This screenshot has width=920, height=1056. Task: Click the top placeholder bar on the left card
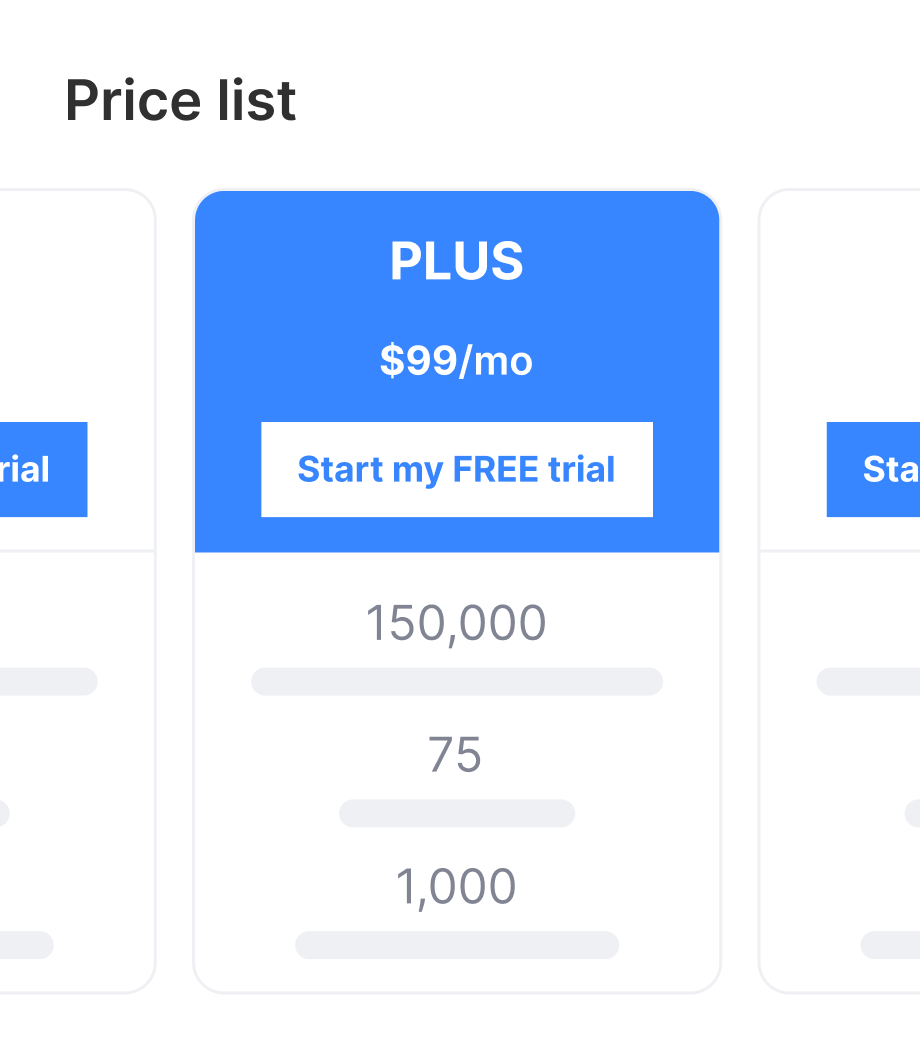pos(50,681)
